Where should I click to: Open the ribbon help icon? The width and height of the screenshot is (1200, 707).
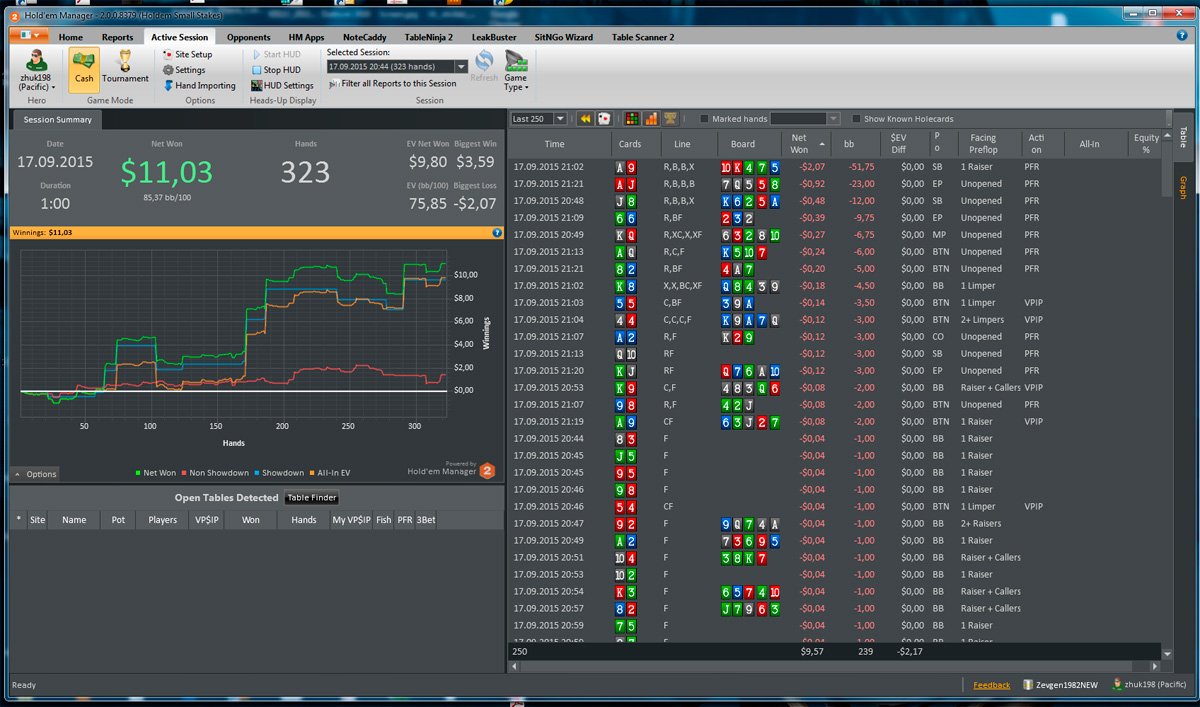pos(1181,36)
